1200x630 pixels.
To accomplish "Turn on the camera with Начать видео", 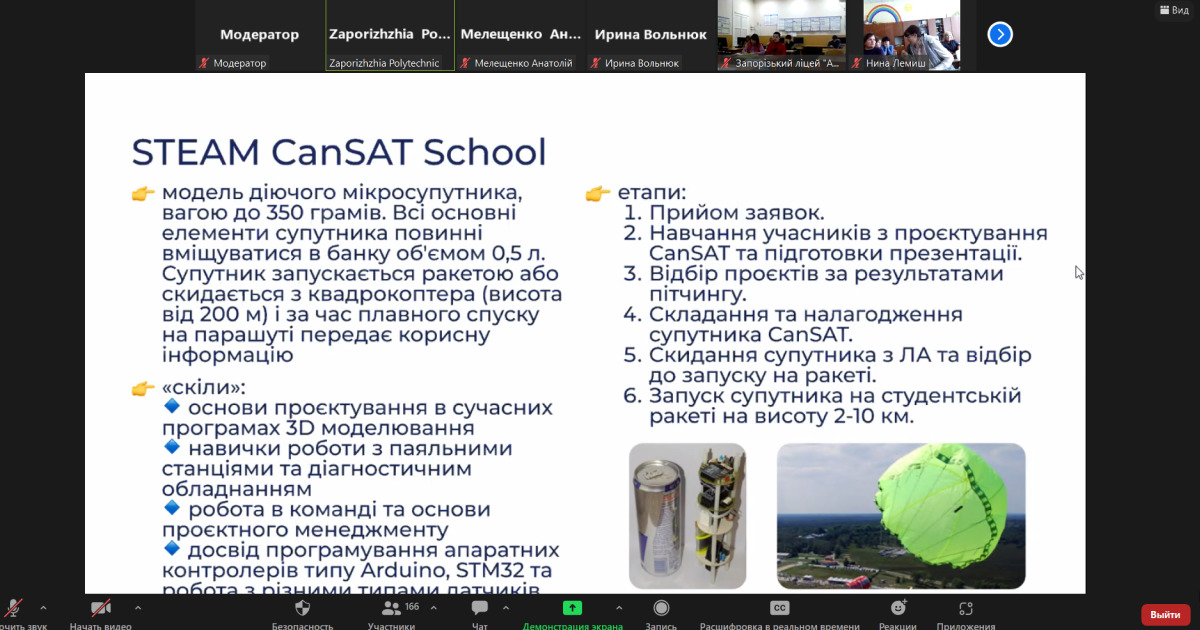I will click(x=100, y=608).
